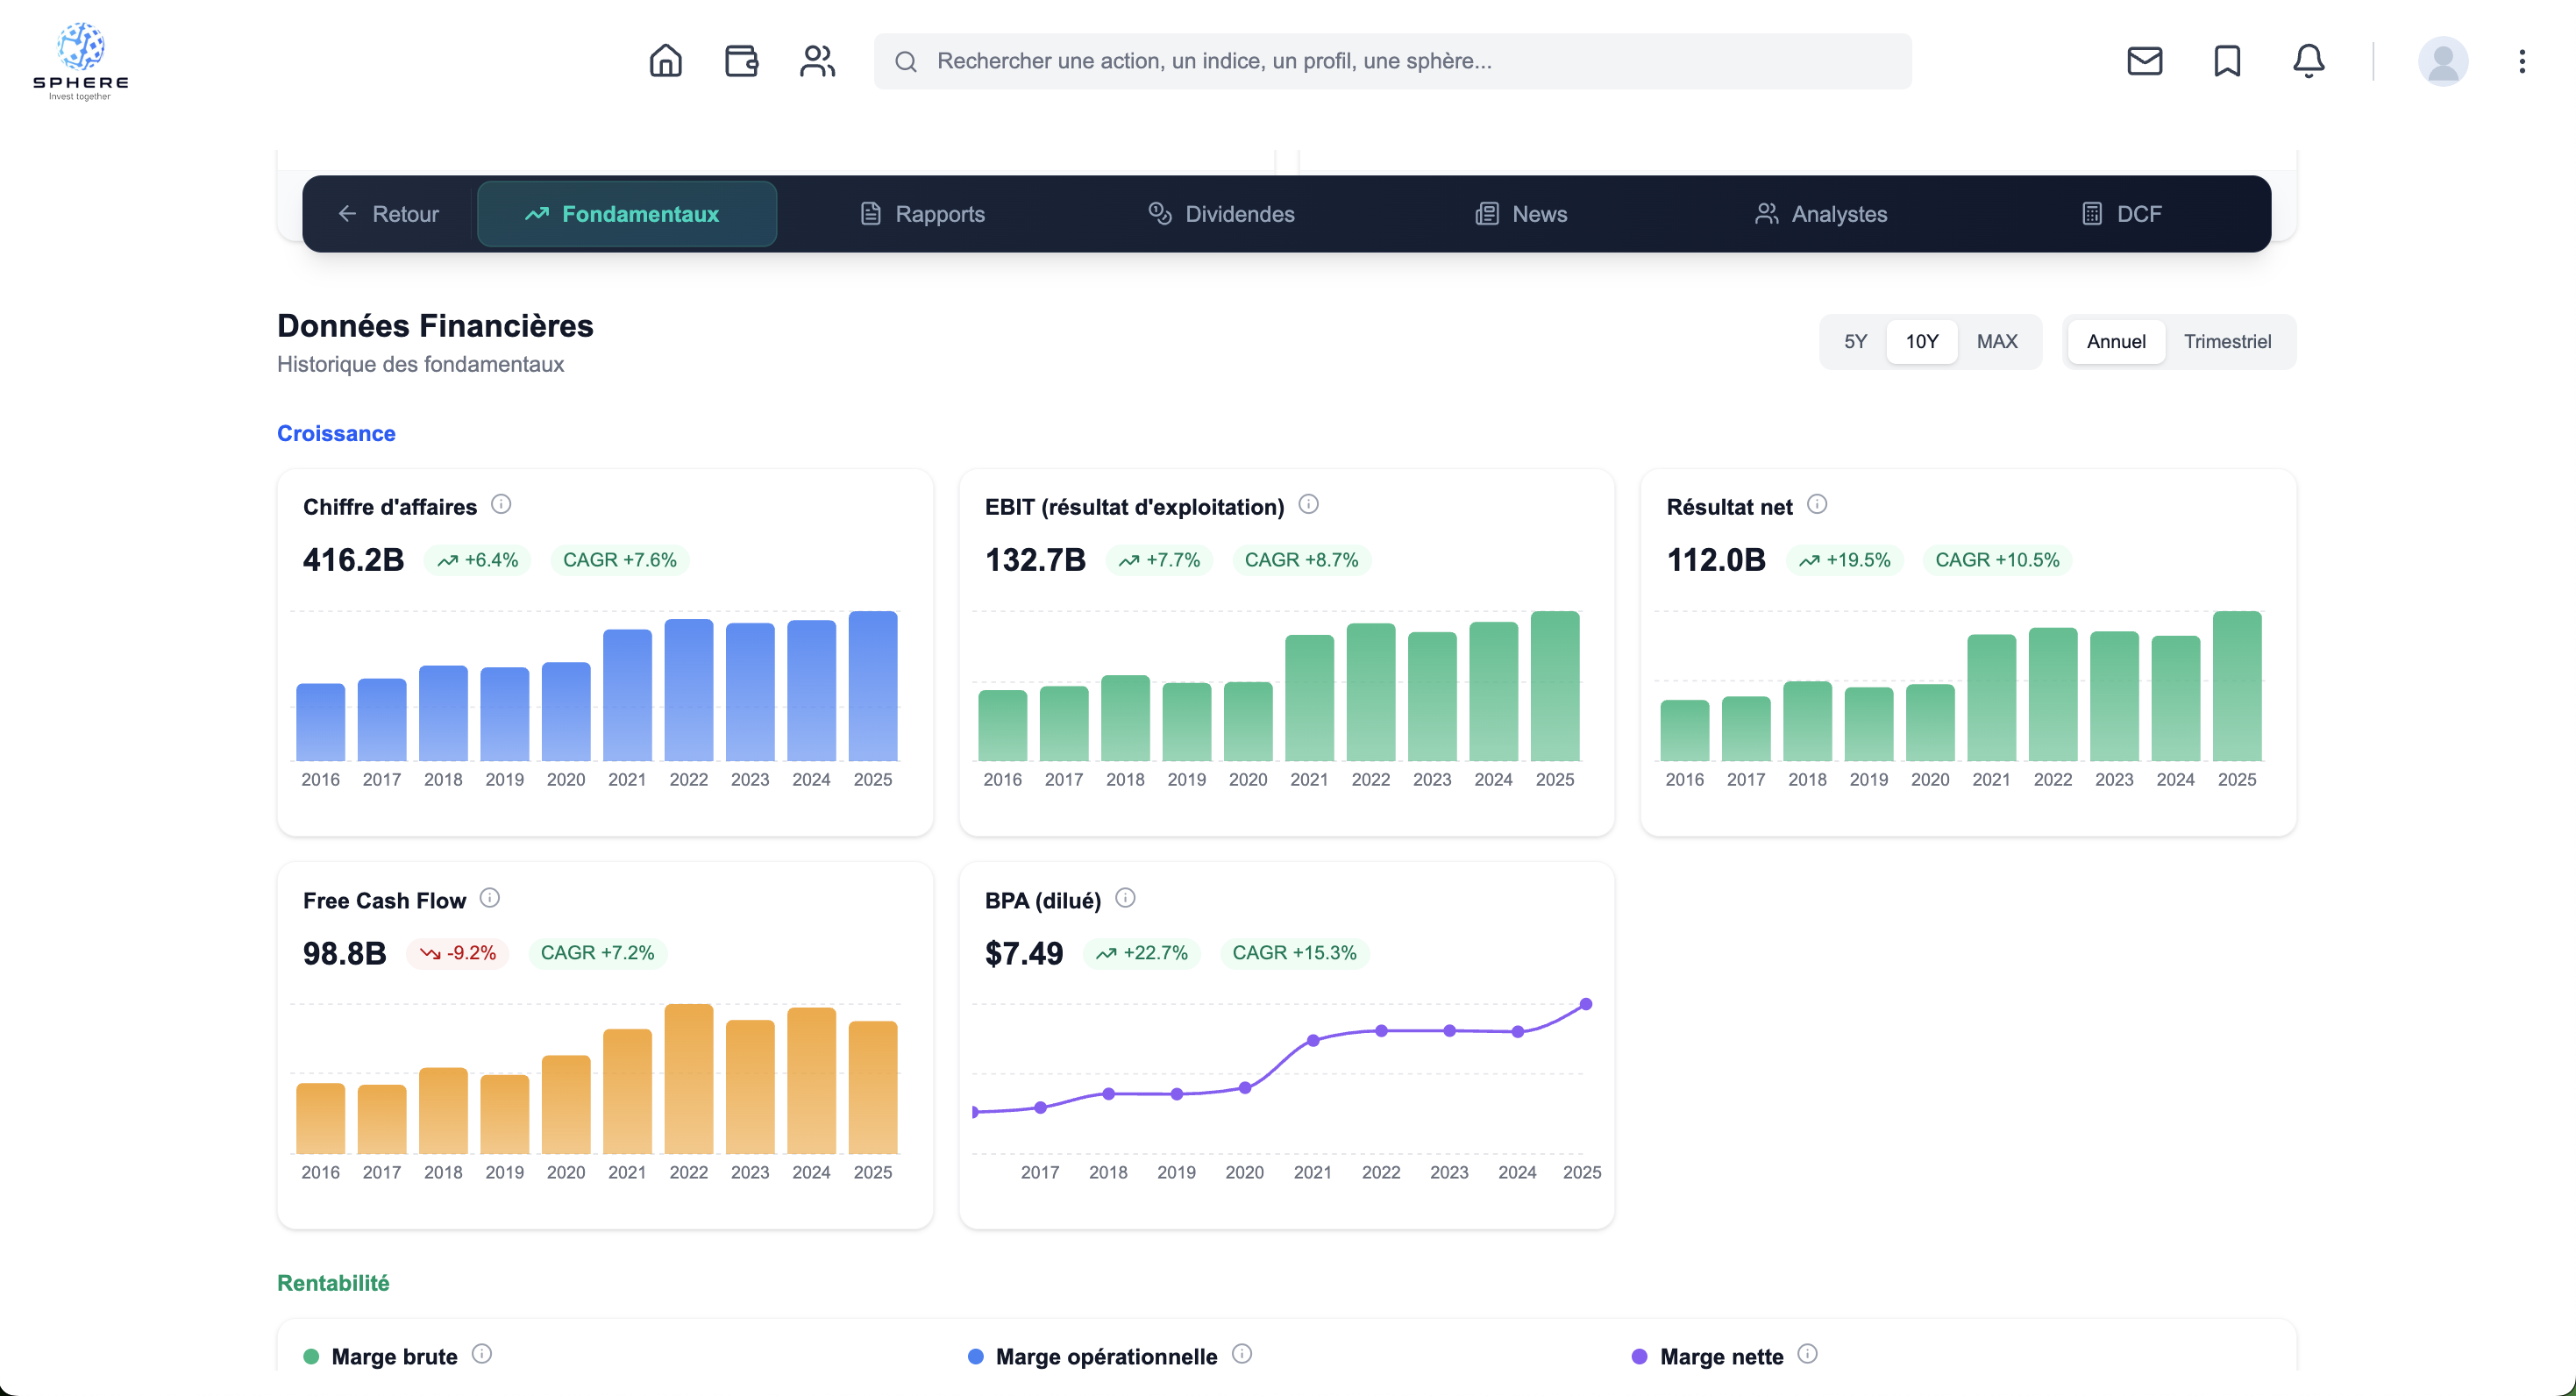The width and height of the screenshot is (2576, 1396).
Task: Click info icon beside Free Cash Flow
Action: 489,898
